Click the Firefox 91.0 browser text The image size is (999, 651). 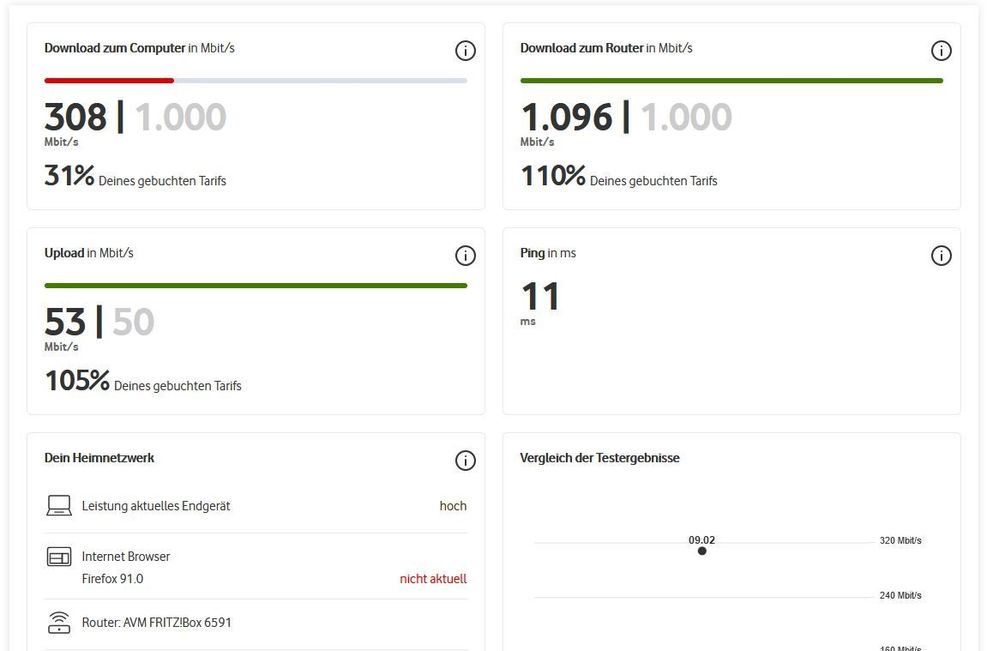click(x=112, y=578)
